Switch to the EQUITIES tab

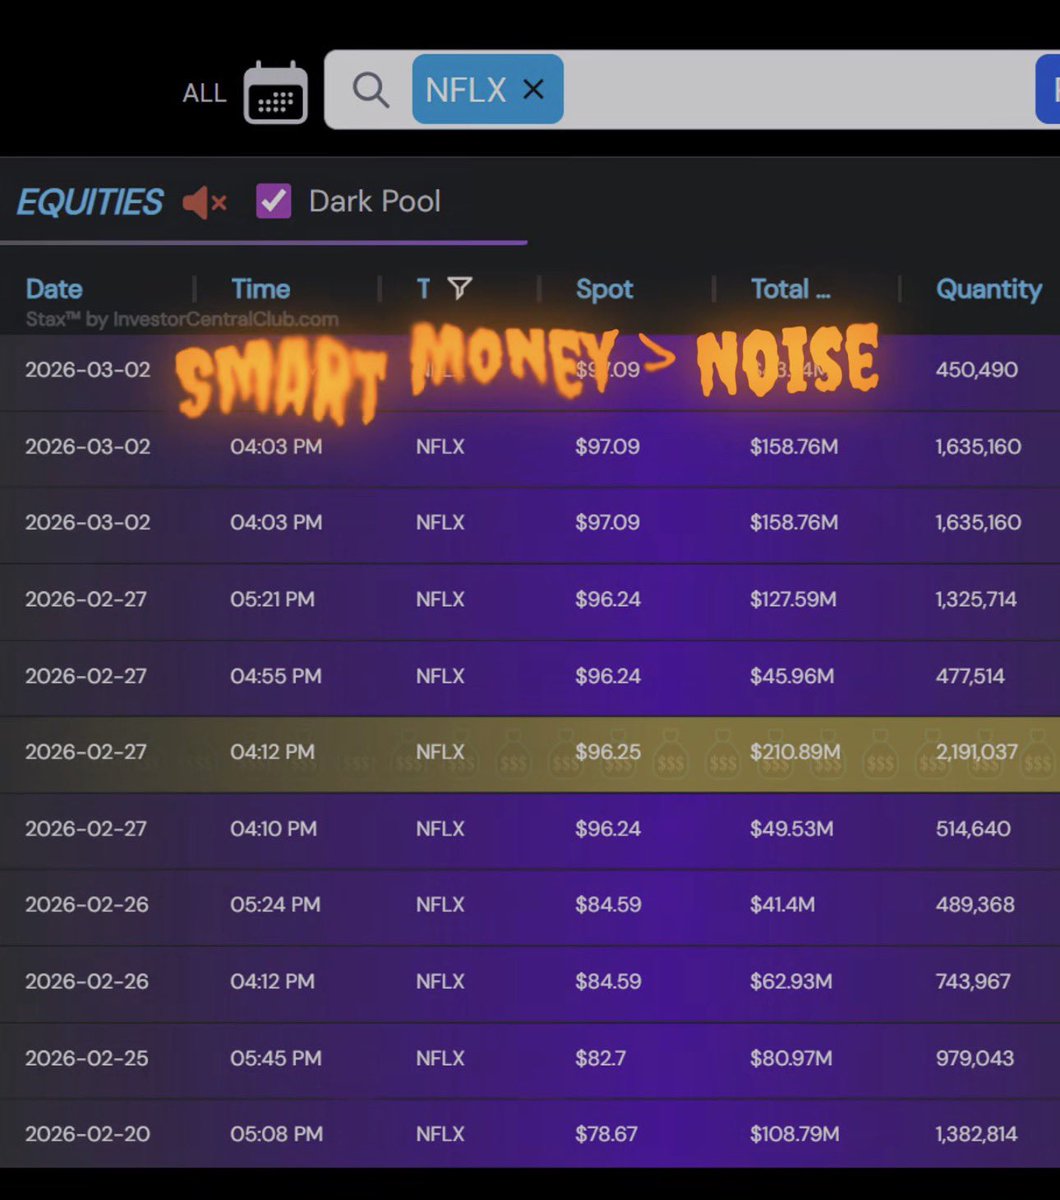(90, 203)
